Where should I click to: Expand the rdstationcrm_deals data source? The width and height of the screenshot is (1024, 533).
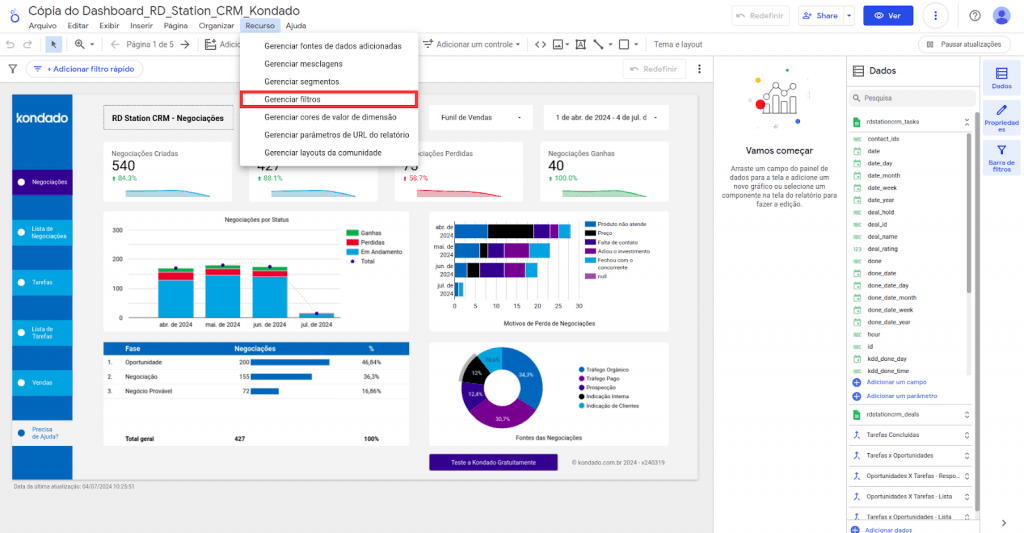tap(966, 414)
